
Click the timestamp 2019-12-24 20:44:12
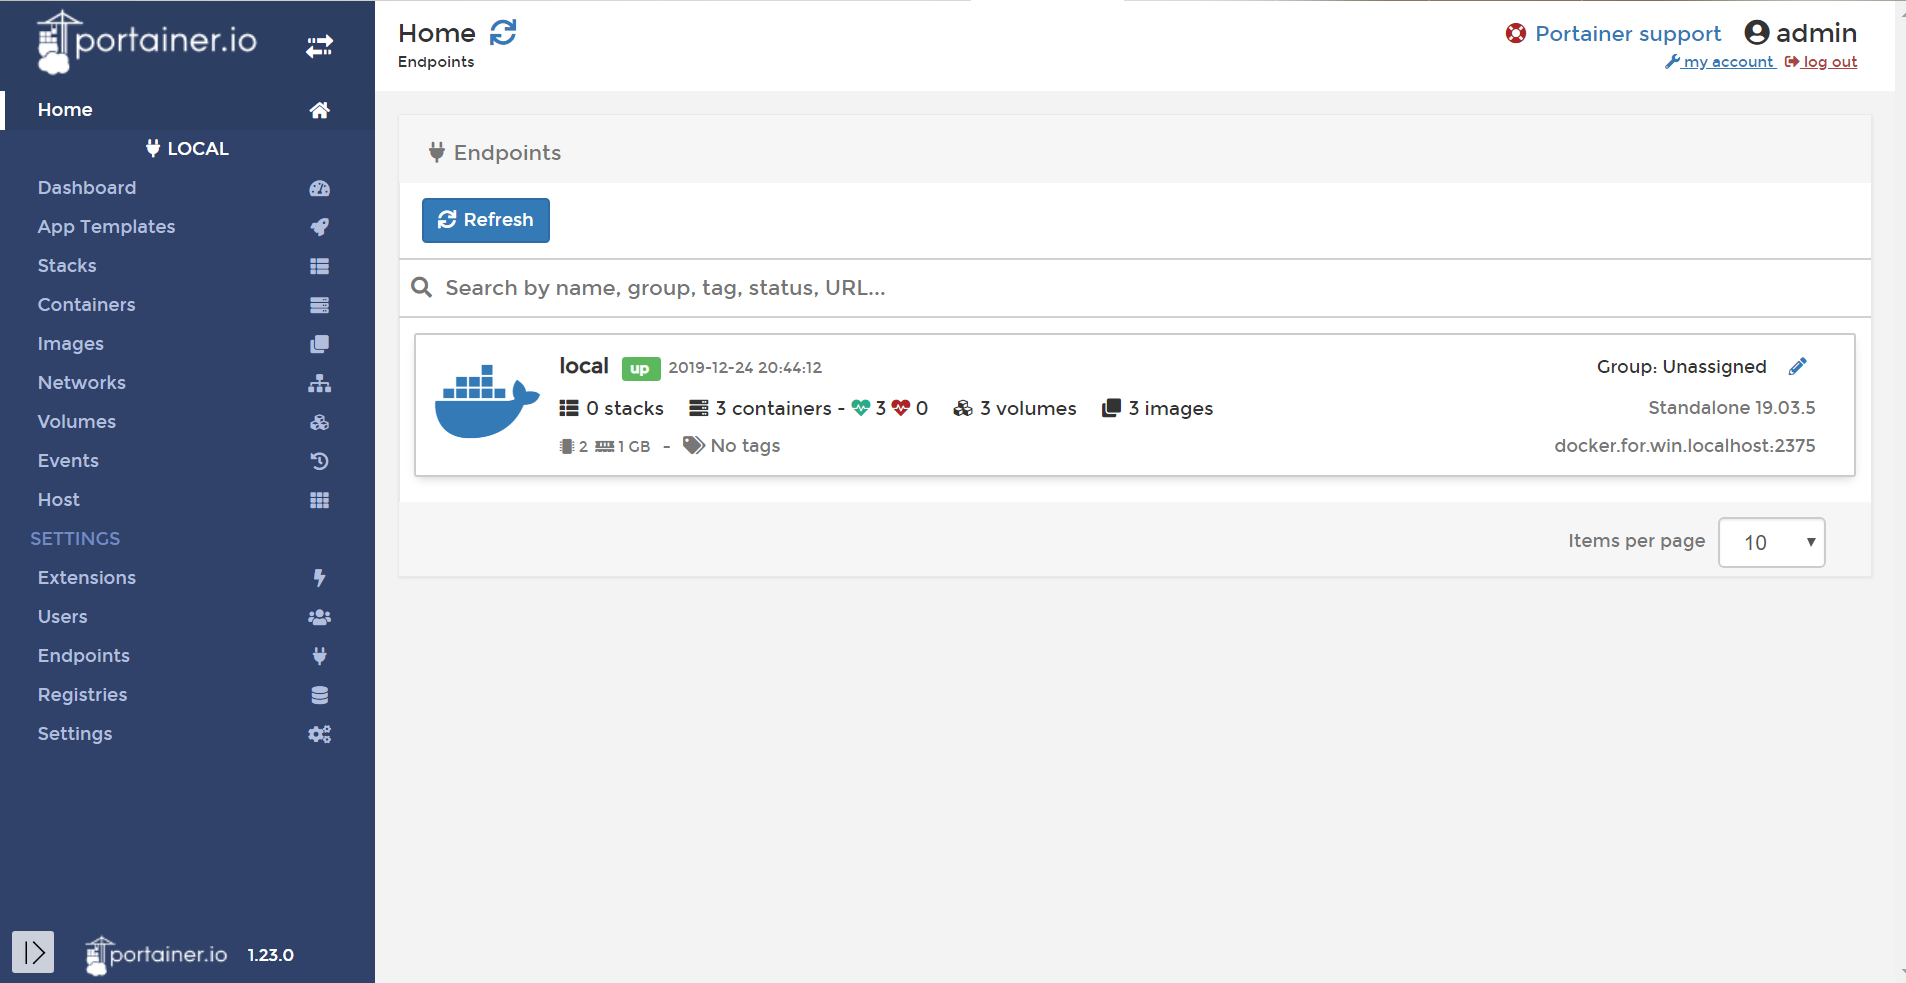tap(745, 368)
